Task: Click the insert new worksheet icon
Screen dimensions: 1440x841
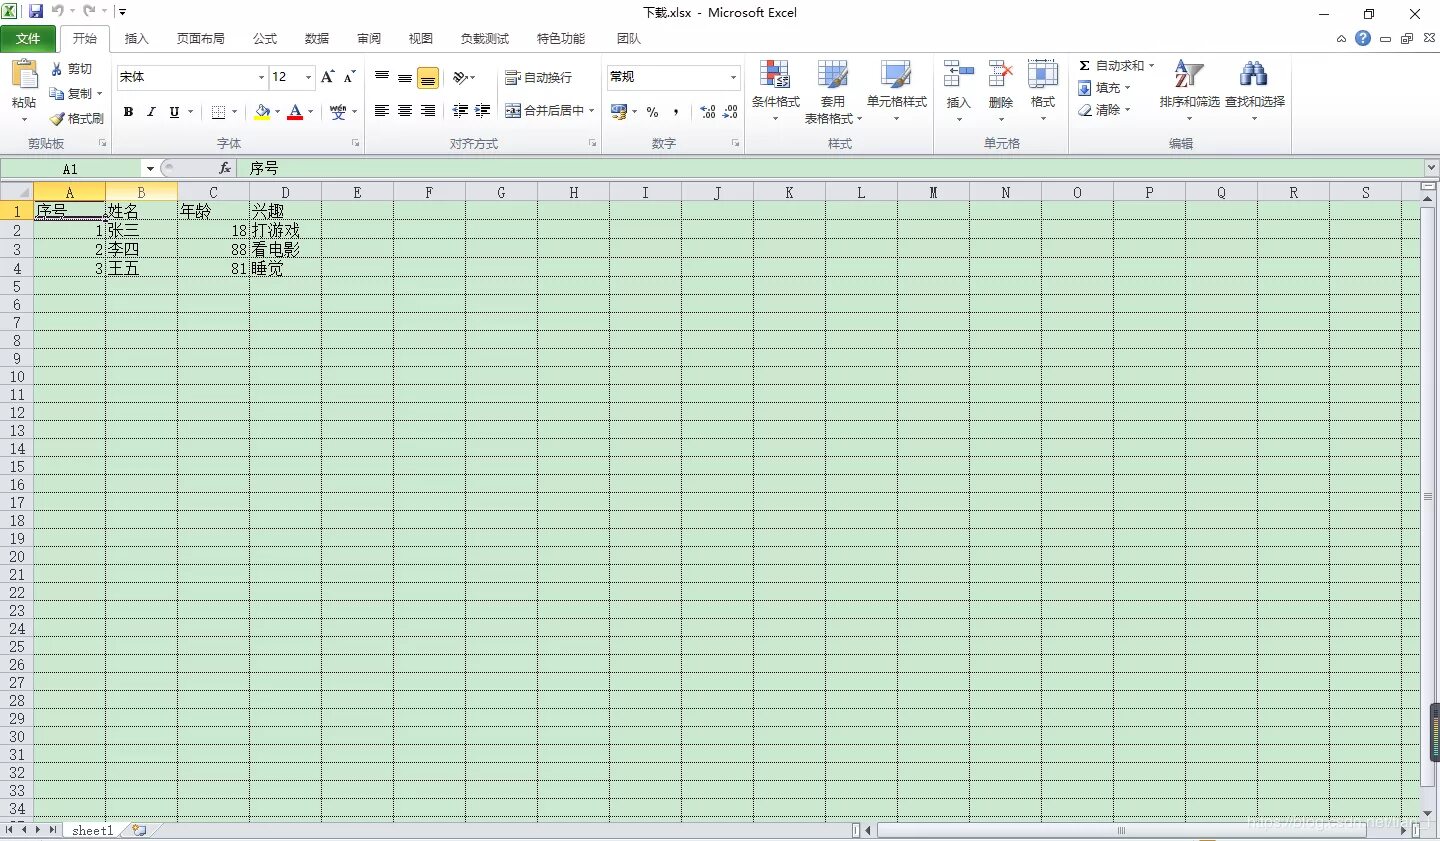Action: [139, 830]
